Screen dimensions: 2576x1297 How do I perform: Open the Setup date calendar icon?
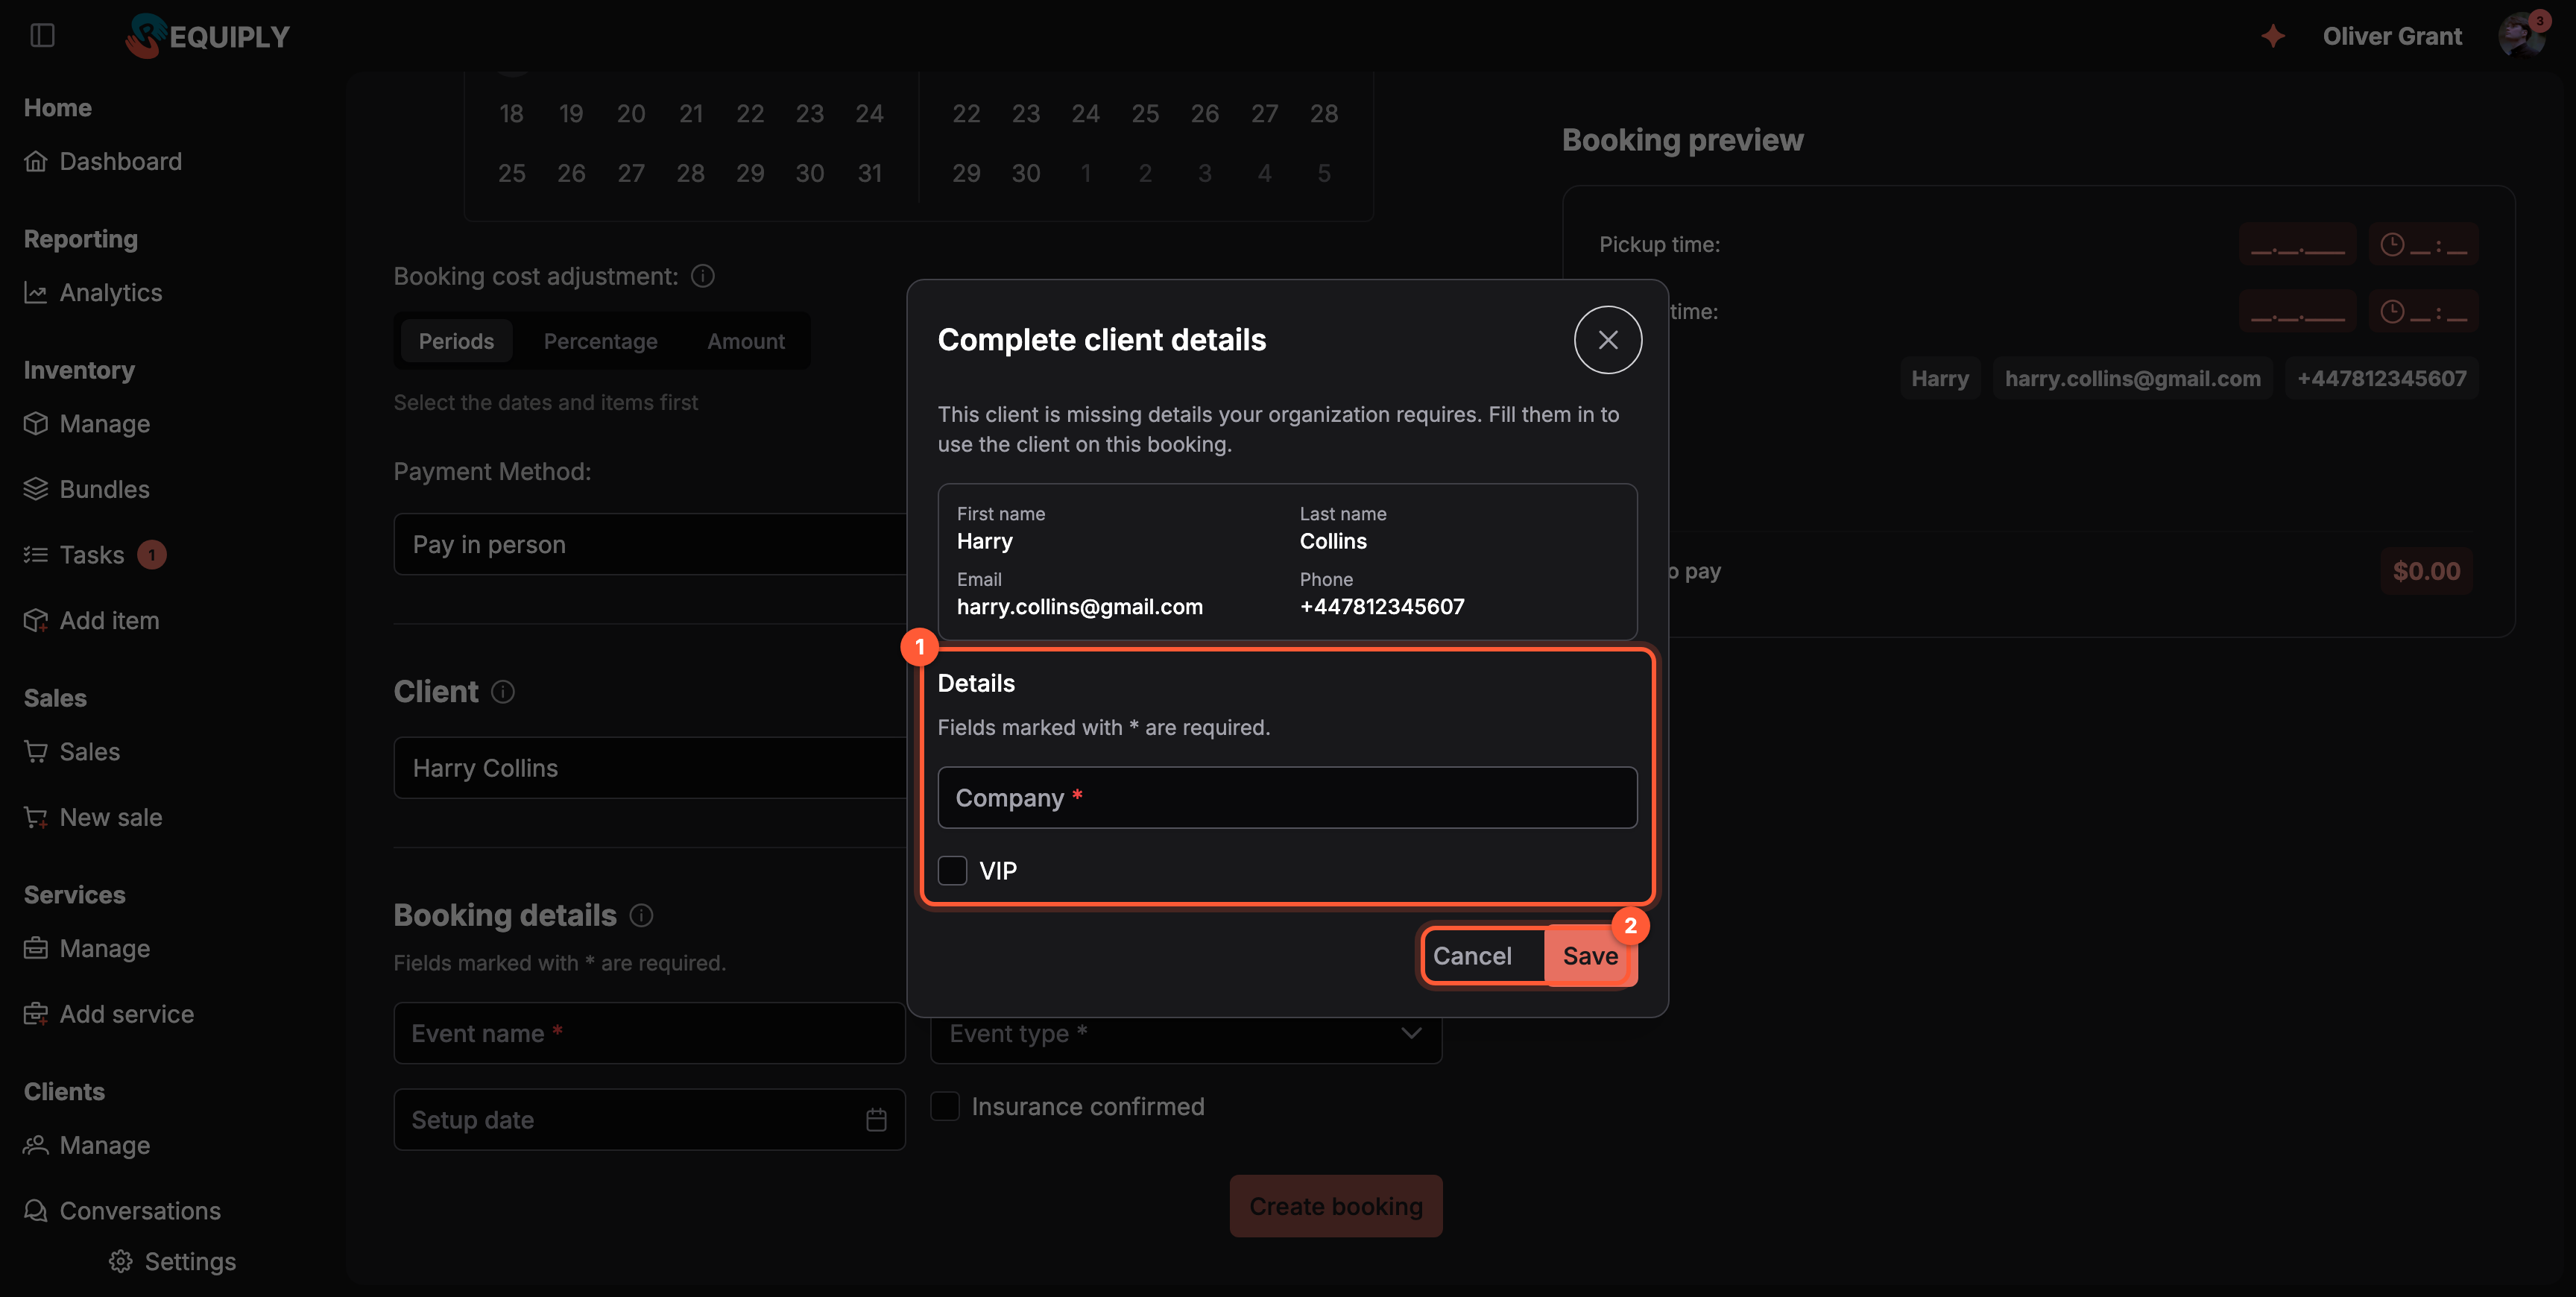tap(876, 1120)
